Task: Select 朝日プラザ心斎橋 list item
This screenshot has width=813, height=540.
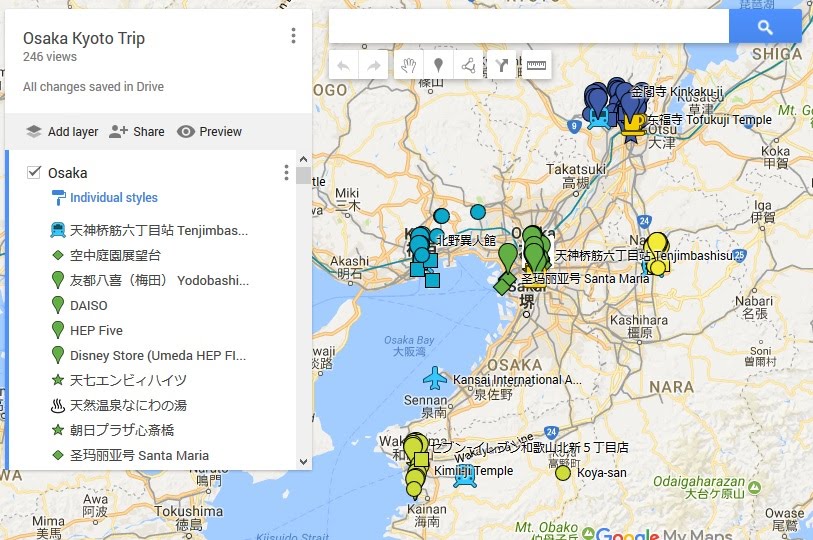Action: coord(122,430)
